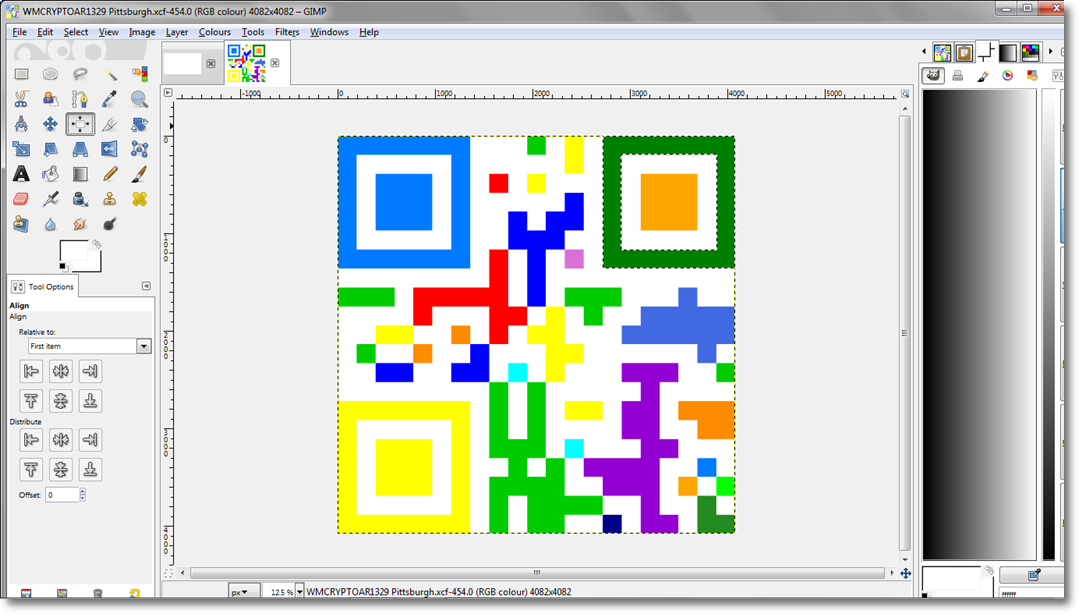Select the Bucket Fill tool
Screen dimensions: 1080x615
click(x=50, y=174)
